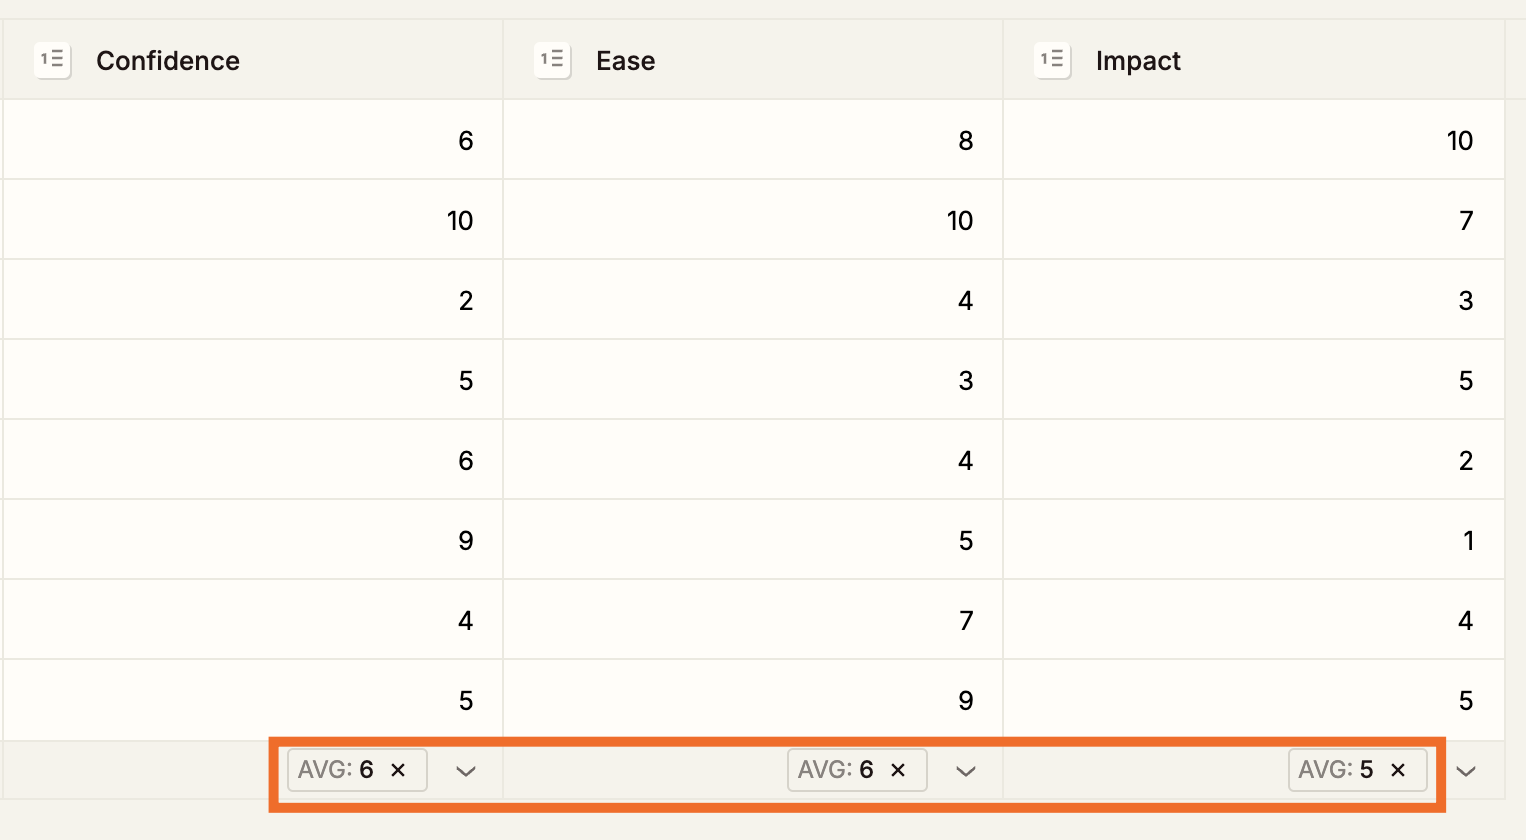This screenshot has width=1526, height=840.
Task: Remove the AVG summary from the Ease column
Action: tap(898, 770)
